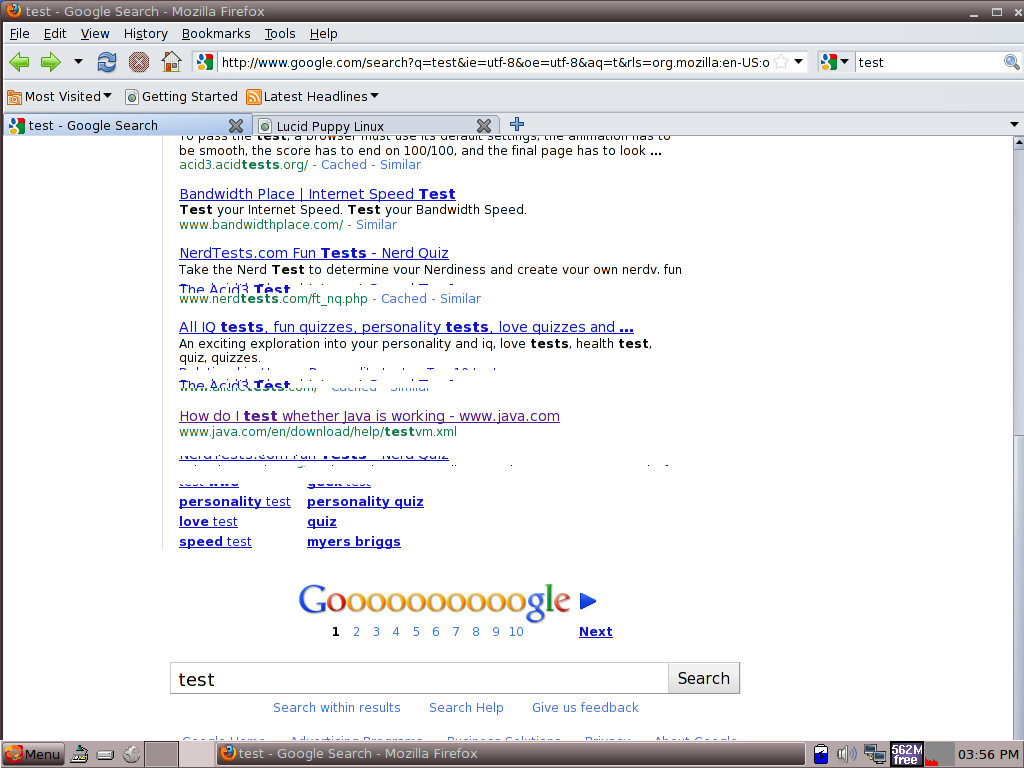Search related term personality test
Viewport: 1024px width, 768px height.
[235, 502]
